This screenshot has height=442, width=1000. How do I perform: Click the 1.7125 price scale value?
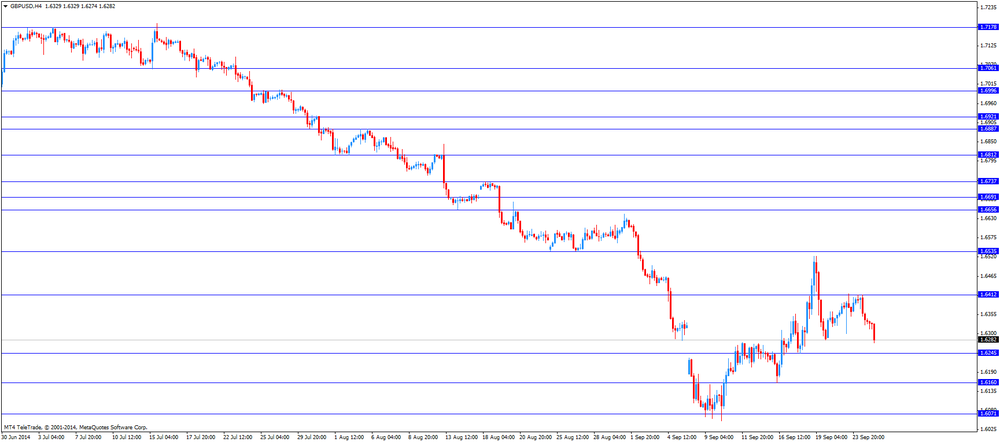(x=989, y=46)
